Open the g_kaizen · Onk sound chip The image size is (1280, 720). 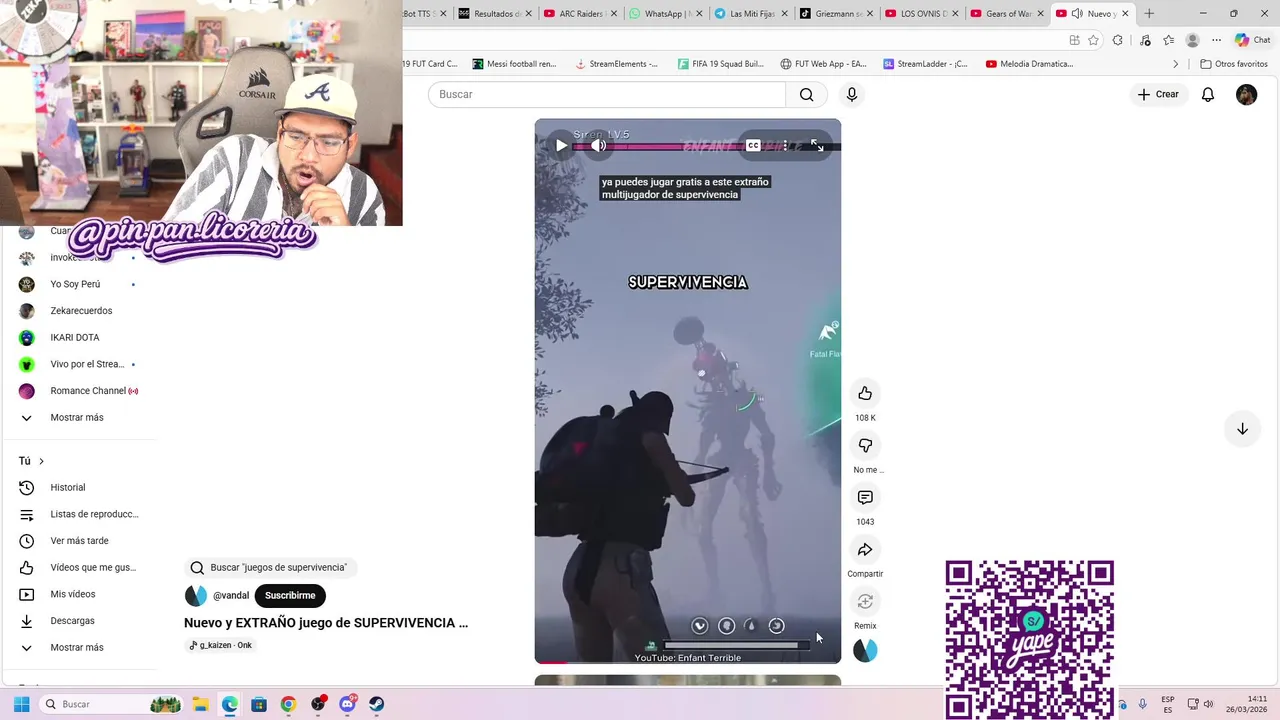click(221, 645)
